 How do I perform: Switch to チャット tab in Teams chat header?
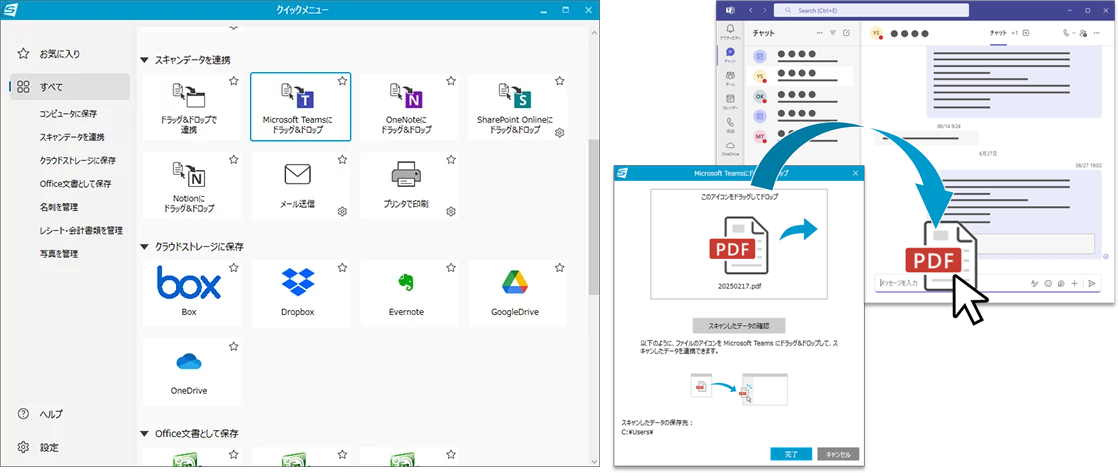pyautogui.click(x=998, y=34)
